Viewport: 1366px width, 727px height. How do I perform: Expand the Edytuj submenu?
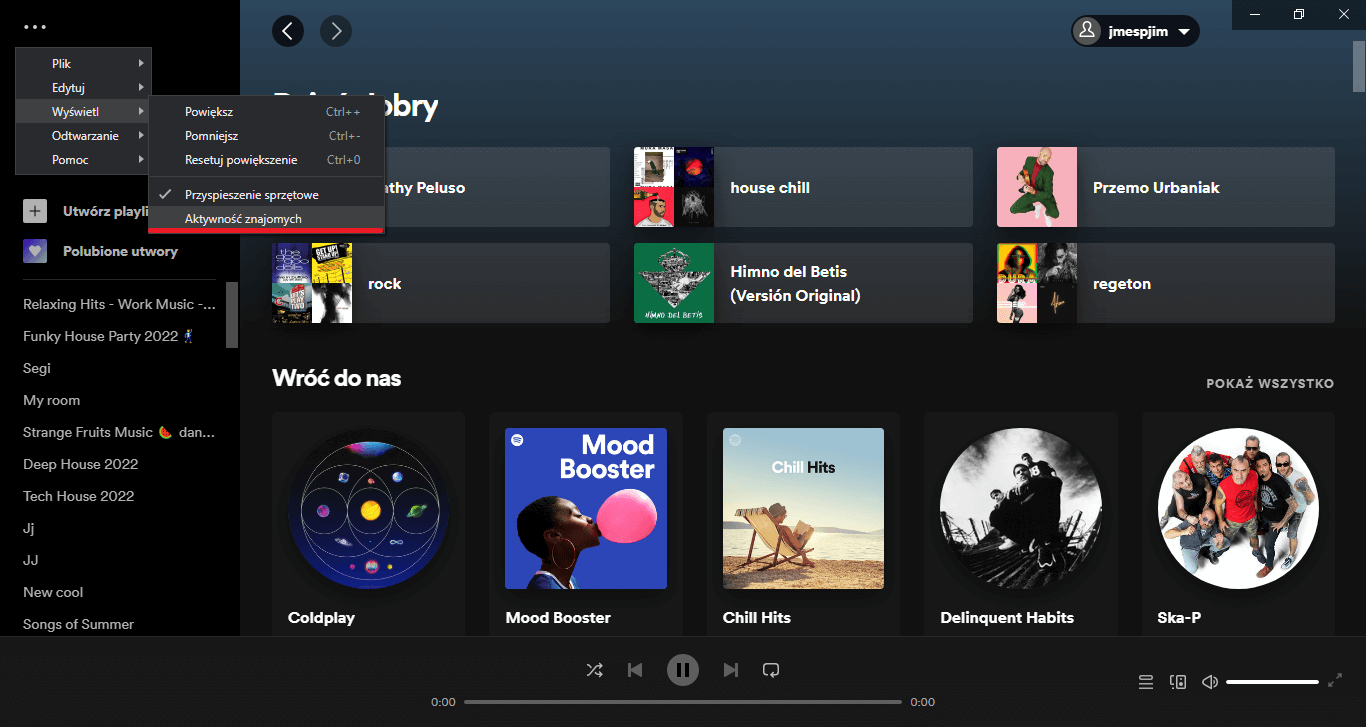[83, 87]
